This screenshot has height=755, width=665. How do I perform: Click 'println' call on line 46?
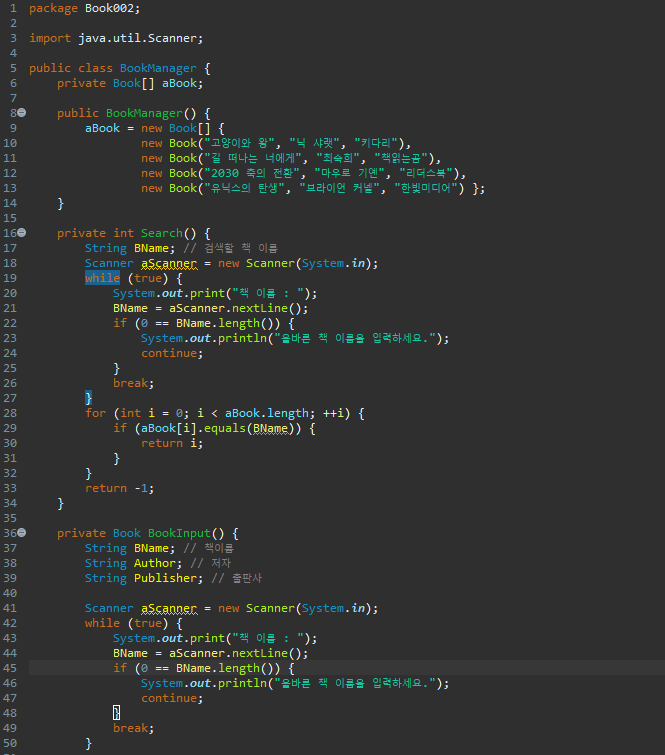click(242, 683)
